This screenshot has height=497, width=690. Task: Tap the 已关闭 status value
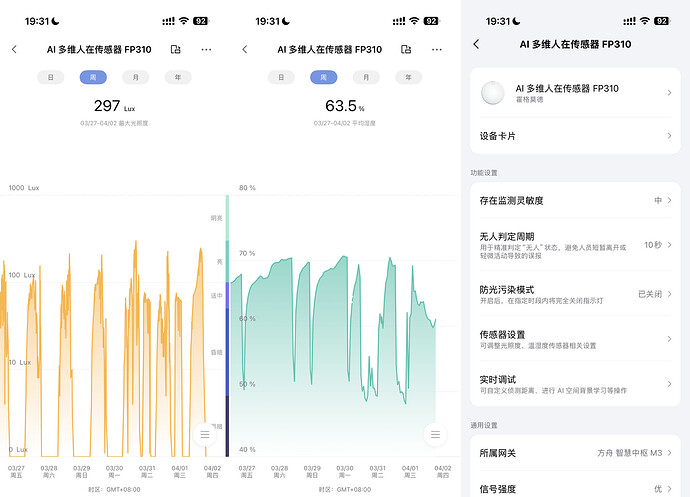point(650,294)
